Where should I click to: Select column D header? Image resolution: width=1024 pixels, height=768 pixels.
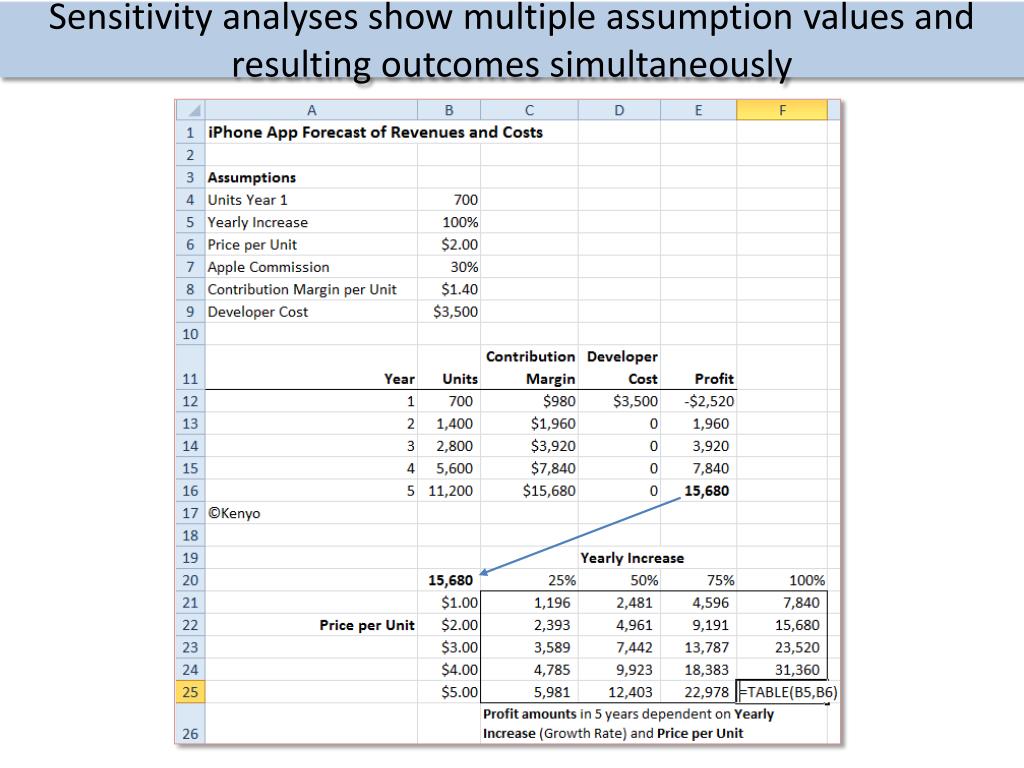(x=619, y=110)
